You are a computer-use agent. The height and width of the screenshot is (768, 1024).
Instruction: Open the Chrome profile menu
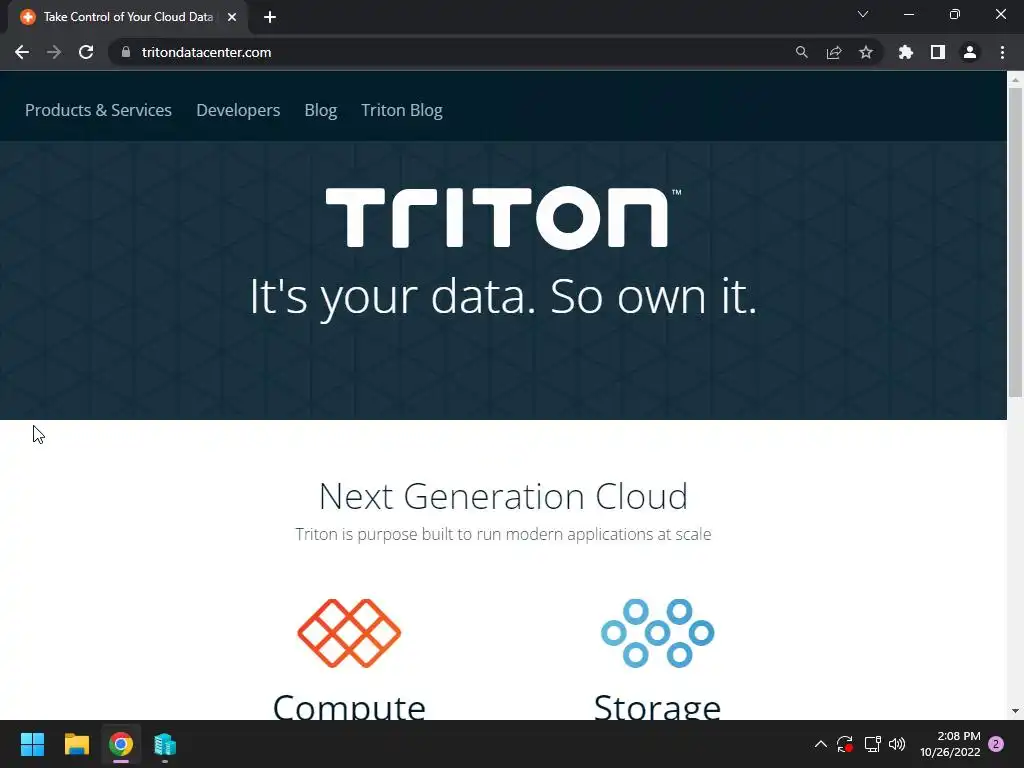[969, 52]
